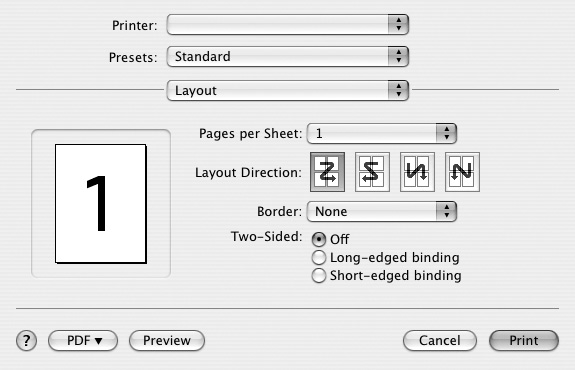Choose the right-to-left reversed Z layout direction

tap(372, 172)
